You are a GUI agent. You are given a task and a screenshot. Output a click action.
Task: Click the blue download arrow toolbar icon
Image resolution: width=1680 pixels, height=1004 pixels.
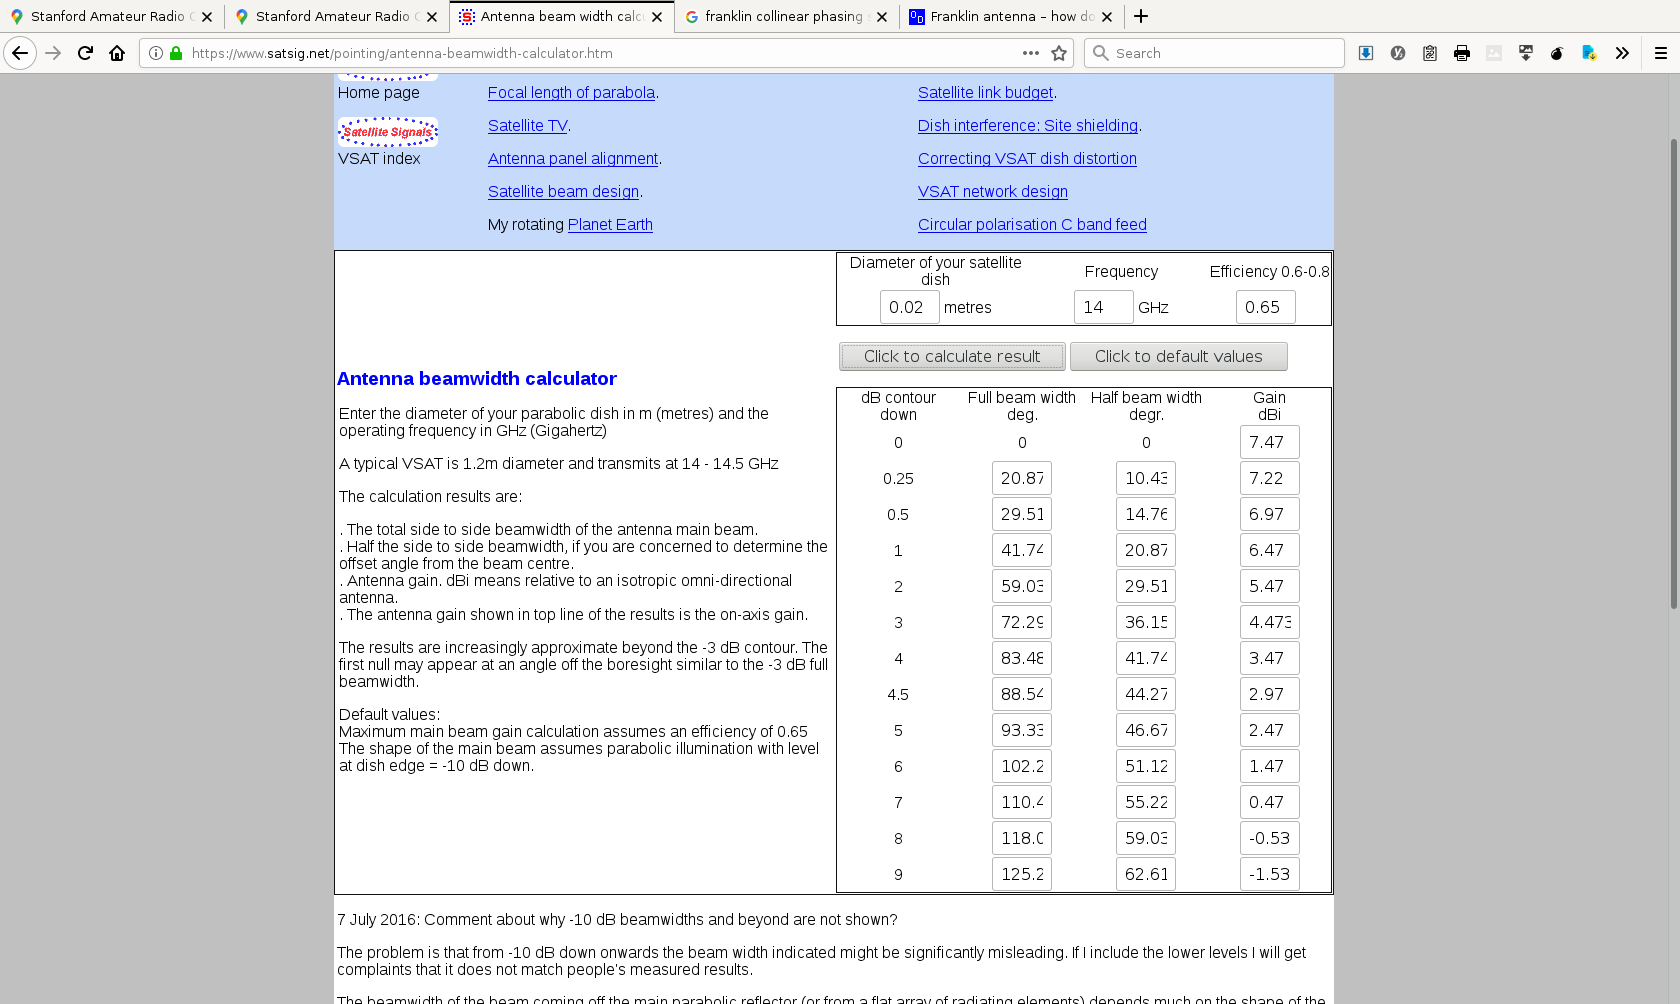1366,53
